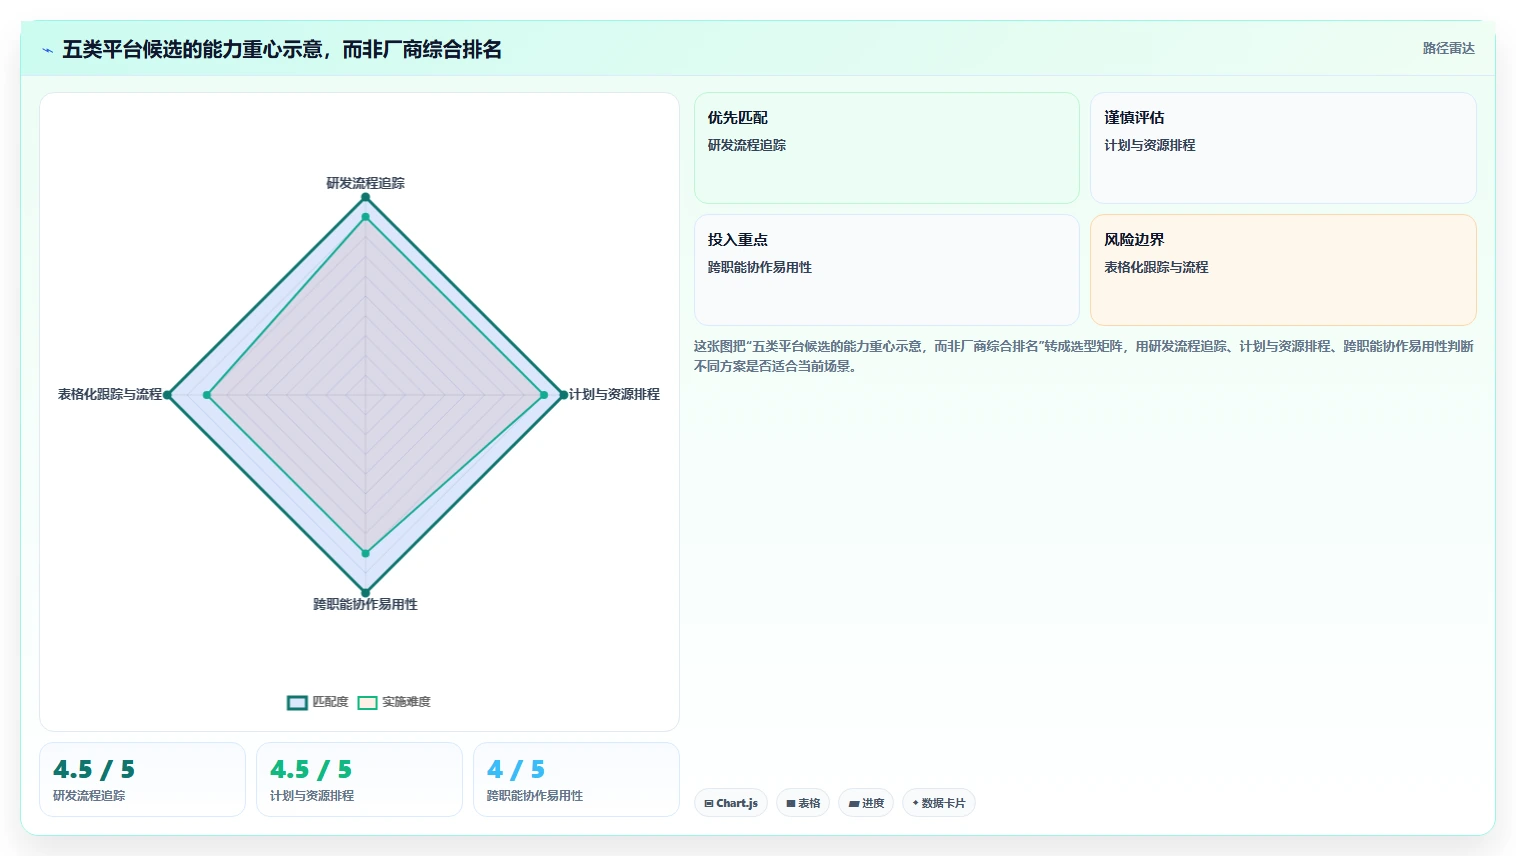1516x856 pixels.
Task: Click the description paragraph starting with 这张图把
Action: click(x=1084, y=356)
